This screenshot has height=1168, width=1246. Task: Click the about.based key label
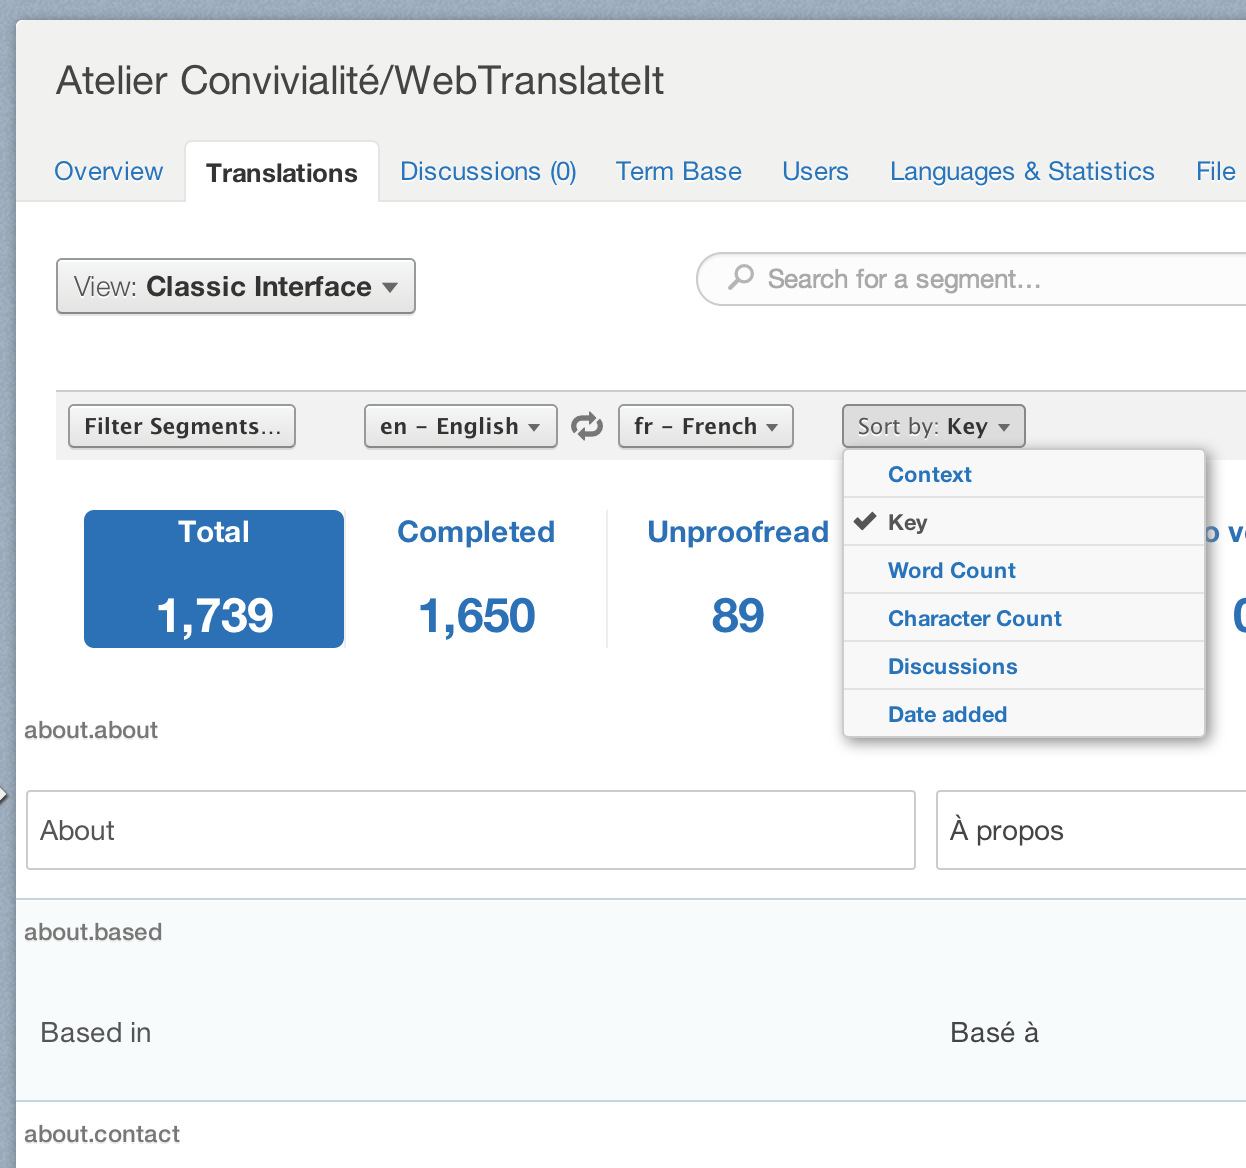(93, 932)
